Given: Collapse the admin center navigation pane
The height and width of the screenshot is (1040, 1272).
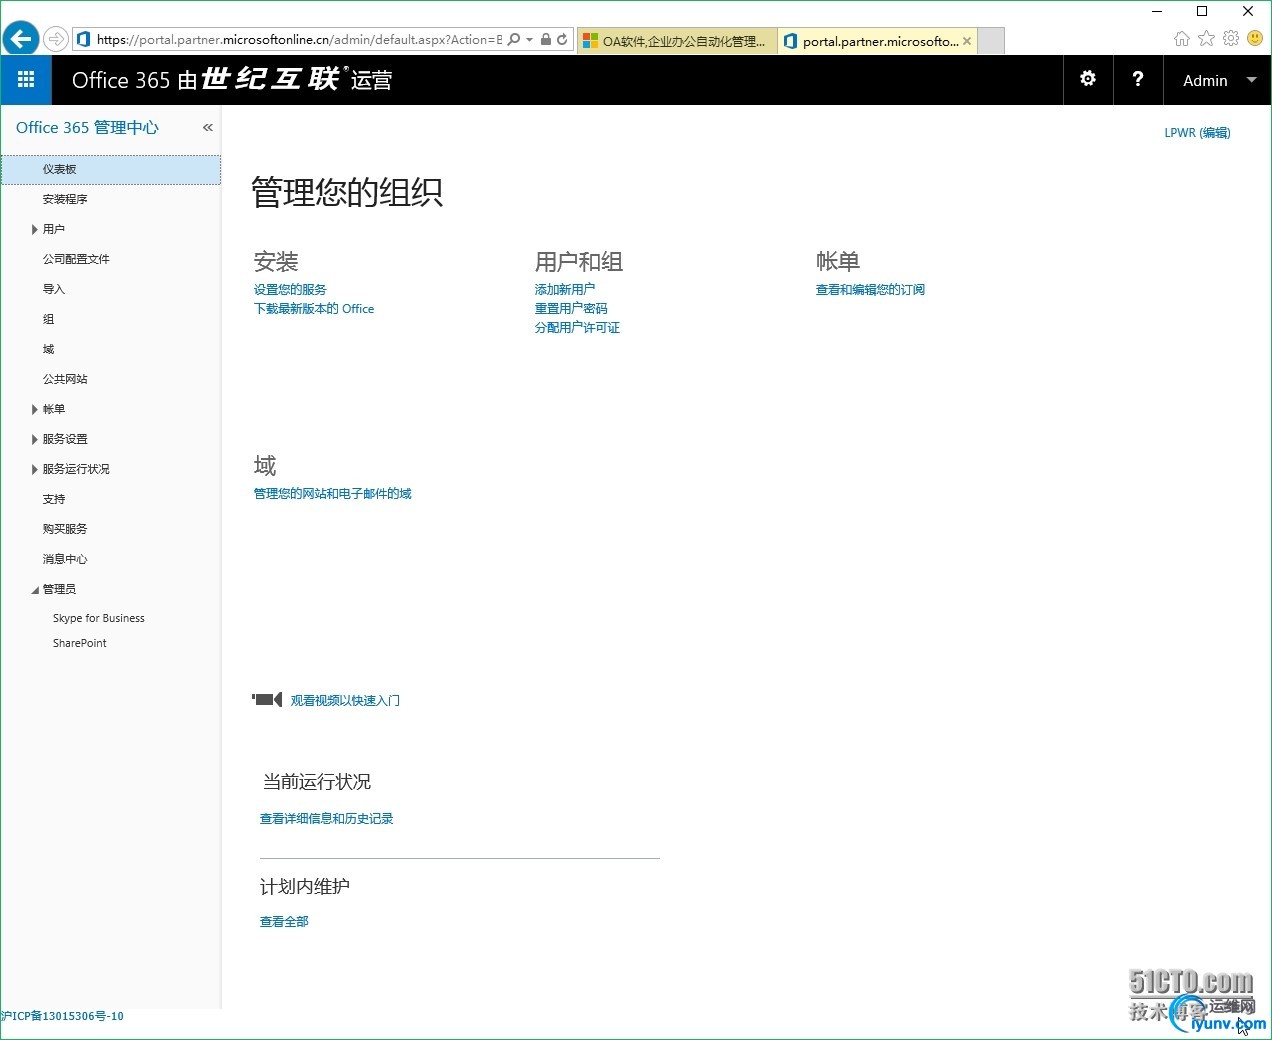Looking at the screenshot, I should (x=208, y=127).
